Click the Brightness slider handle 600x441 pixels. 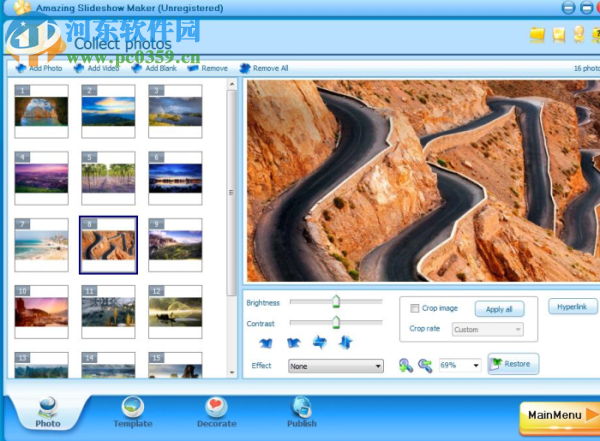[336, 302]
